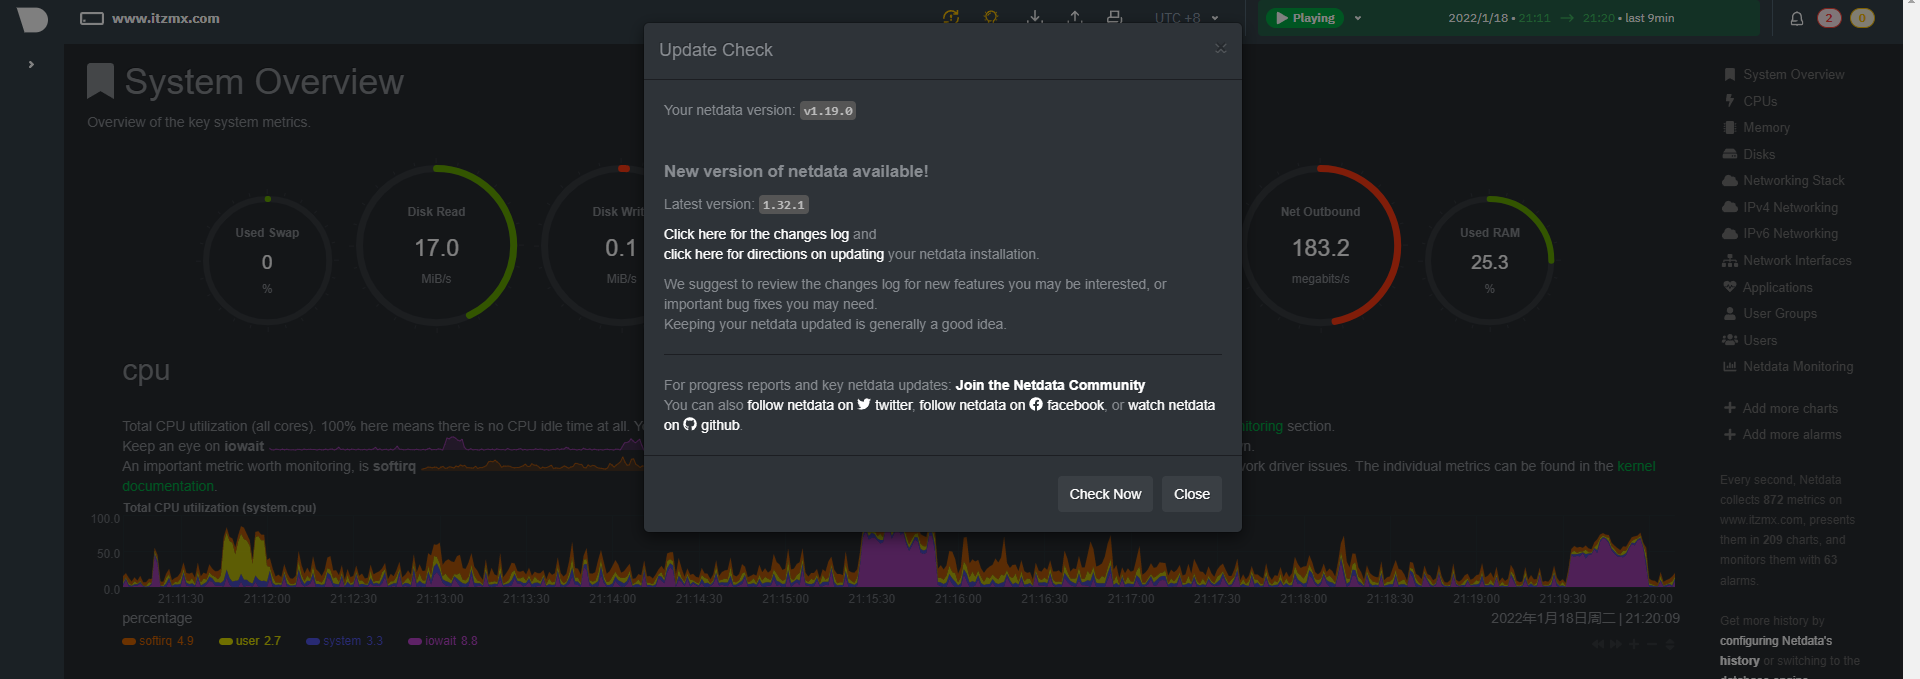
Task: Open 'Join the Netdata Community' link
Action: 1050,385
